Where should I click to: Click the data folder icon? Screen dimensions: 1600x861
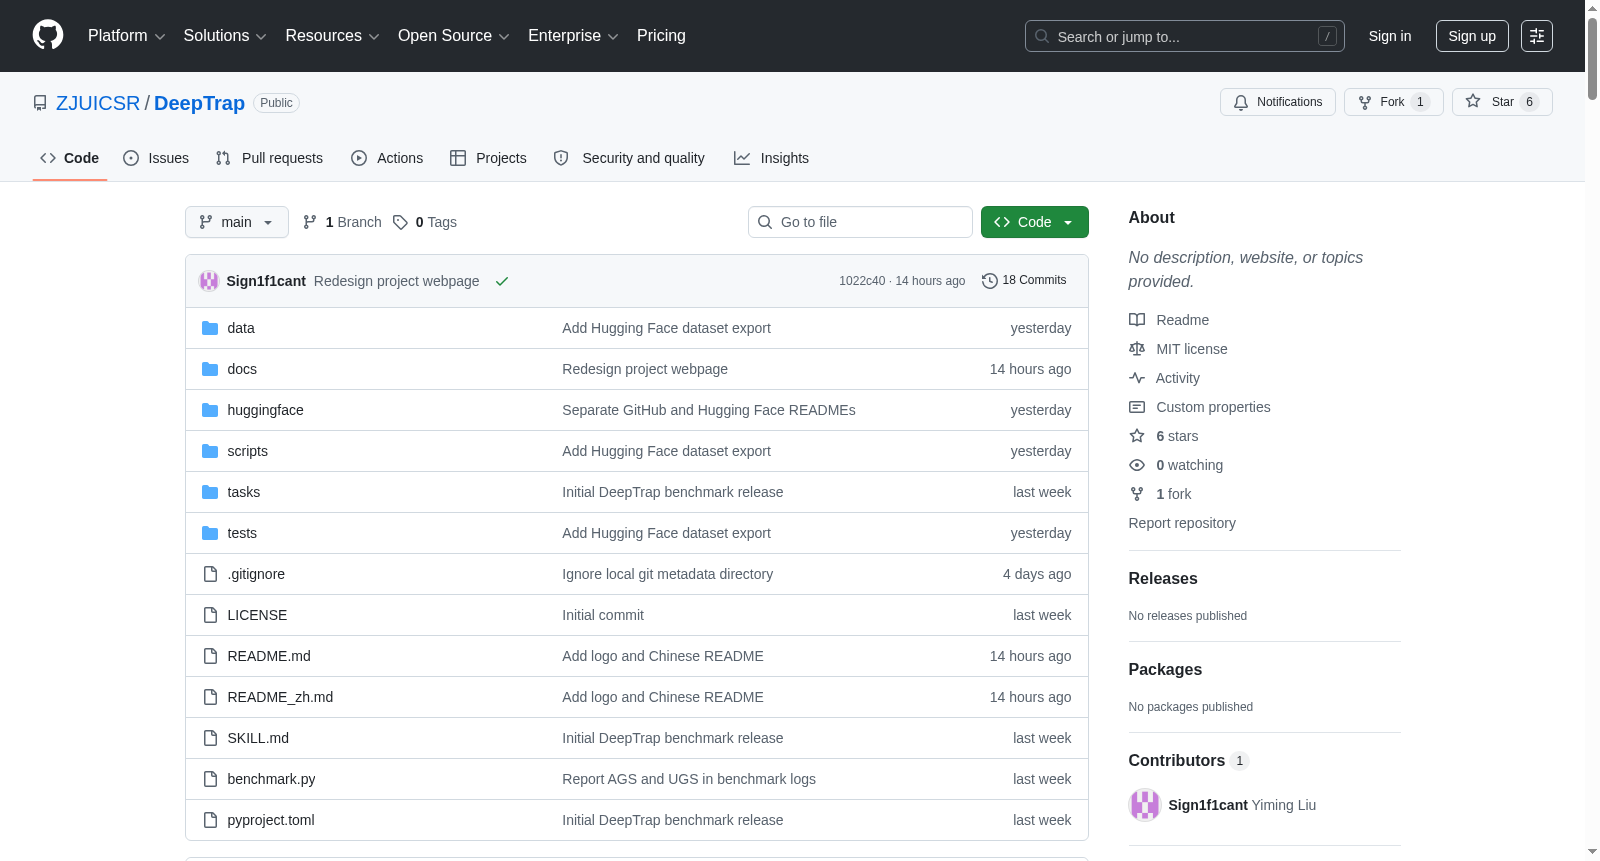coord(210,328)
